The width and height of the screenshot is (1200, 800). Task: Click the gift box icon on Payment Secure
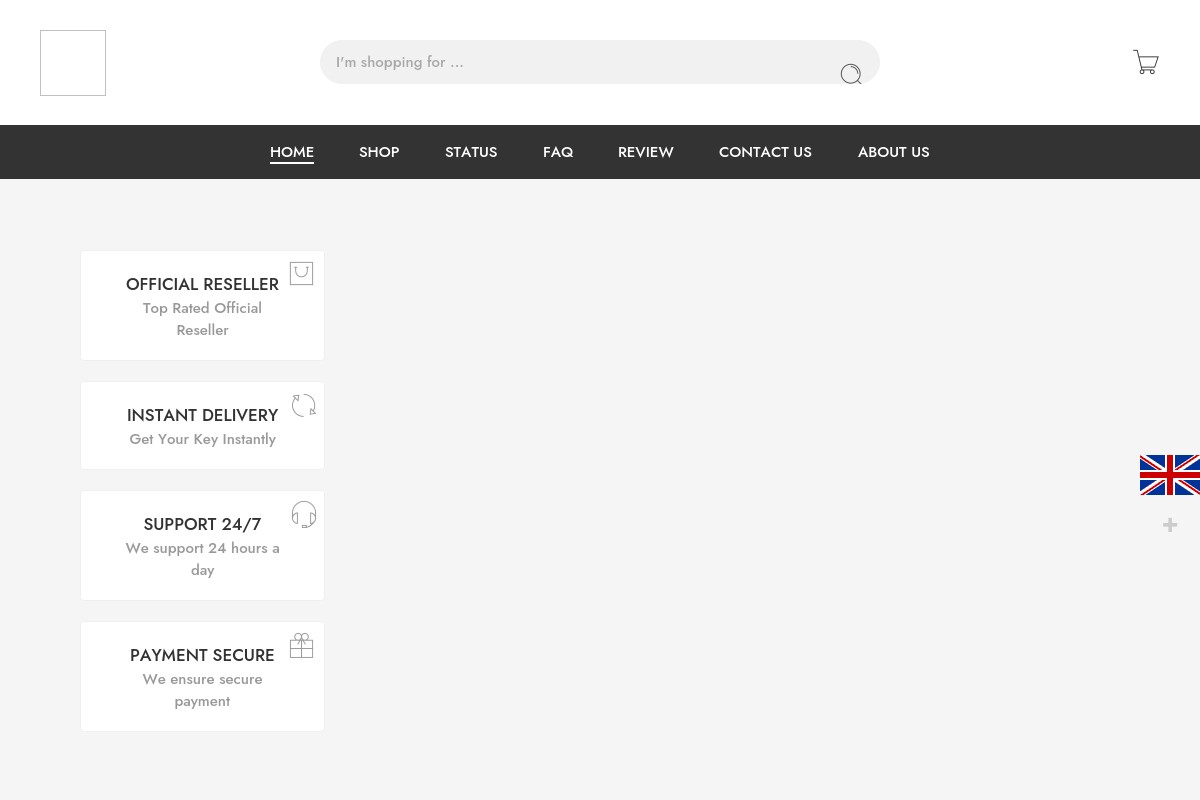(302, 646)
